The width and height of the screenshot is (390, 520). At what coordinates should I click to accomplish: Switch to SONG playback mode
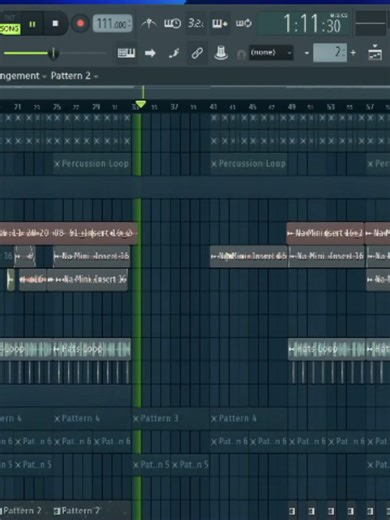(x=9, y=29)
